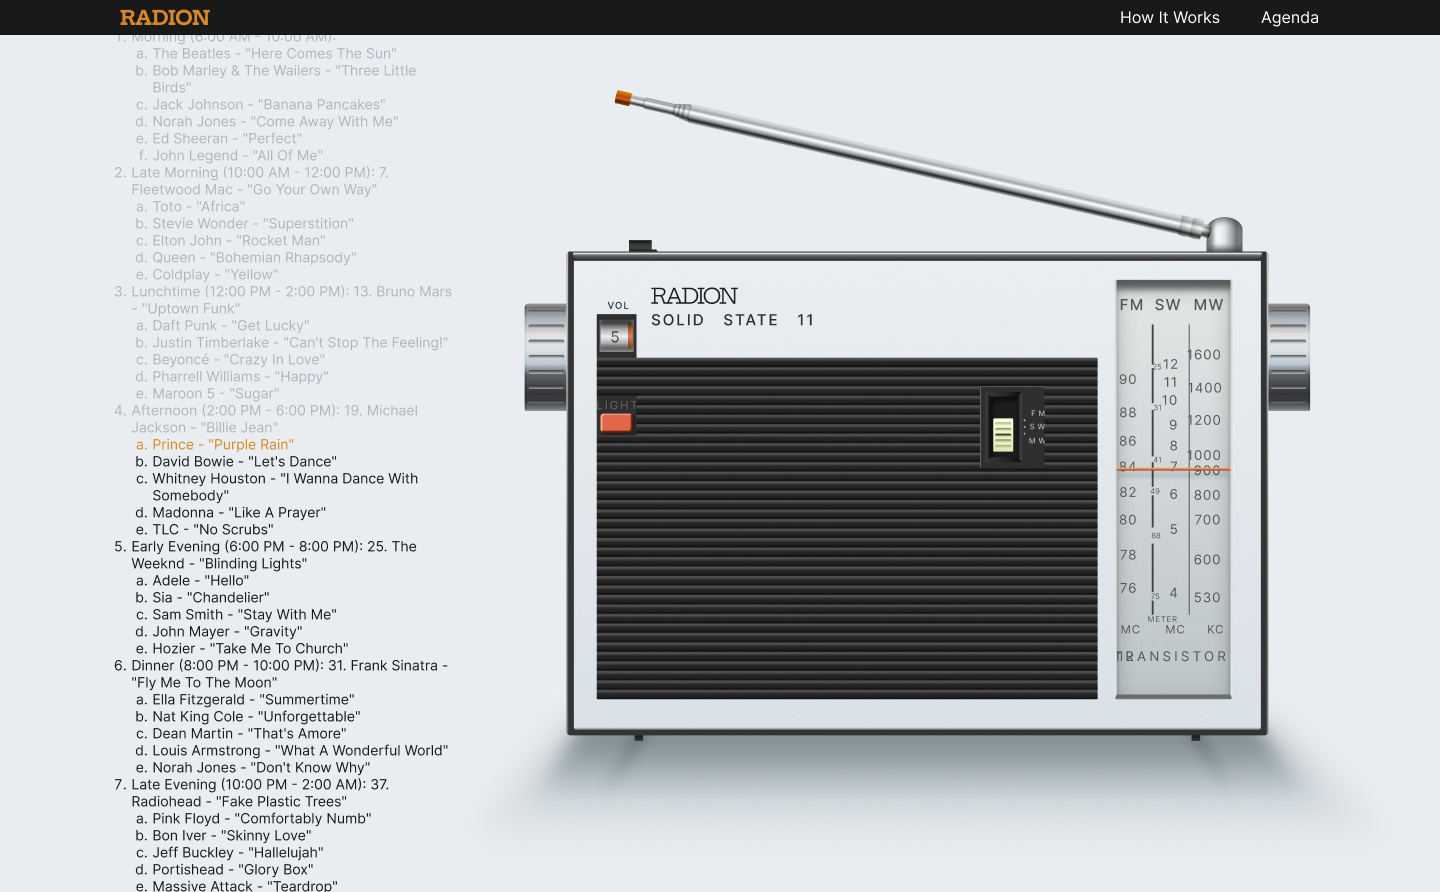Pick Ella Fitzgerald - "Summertime" from the list
Viewport: 1440px width, 892px height.
(x=253, y=700)
